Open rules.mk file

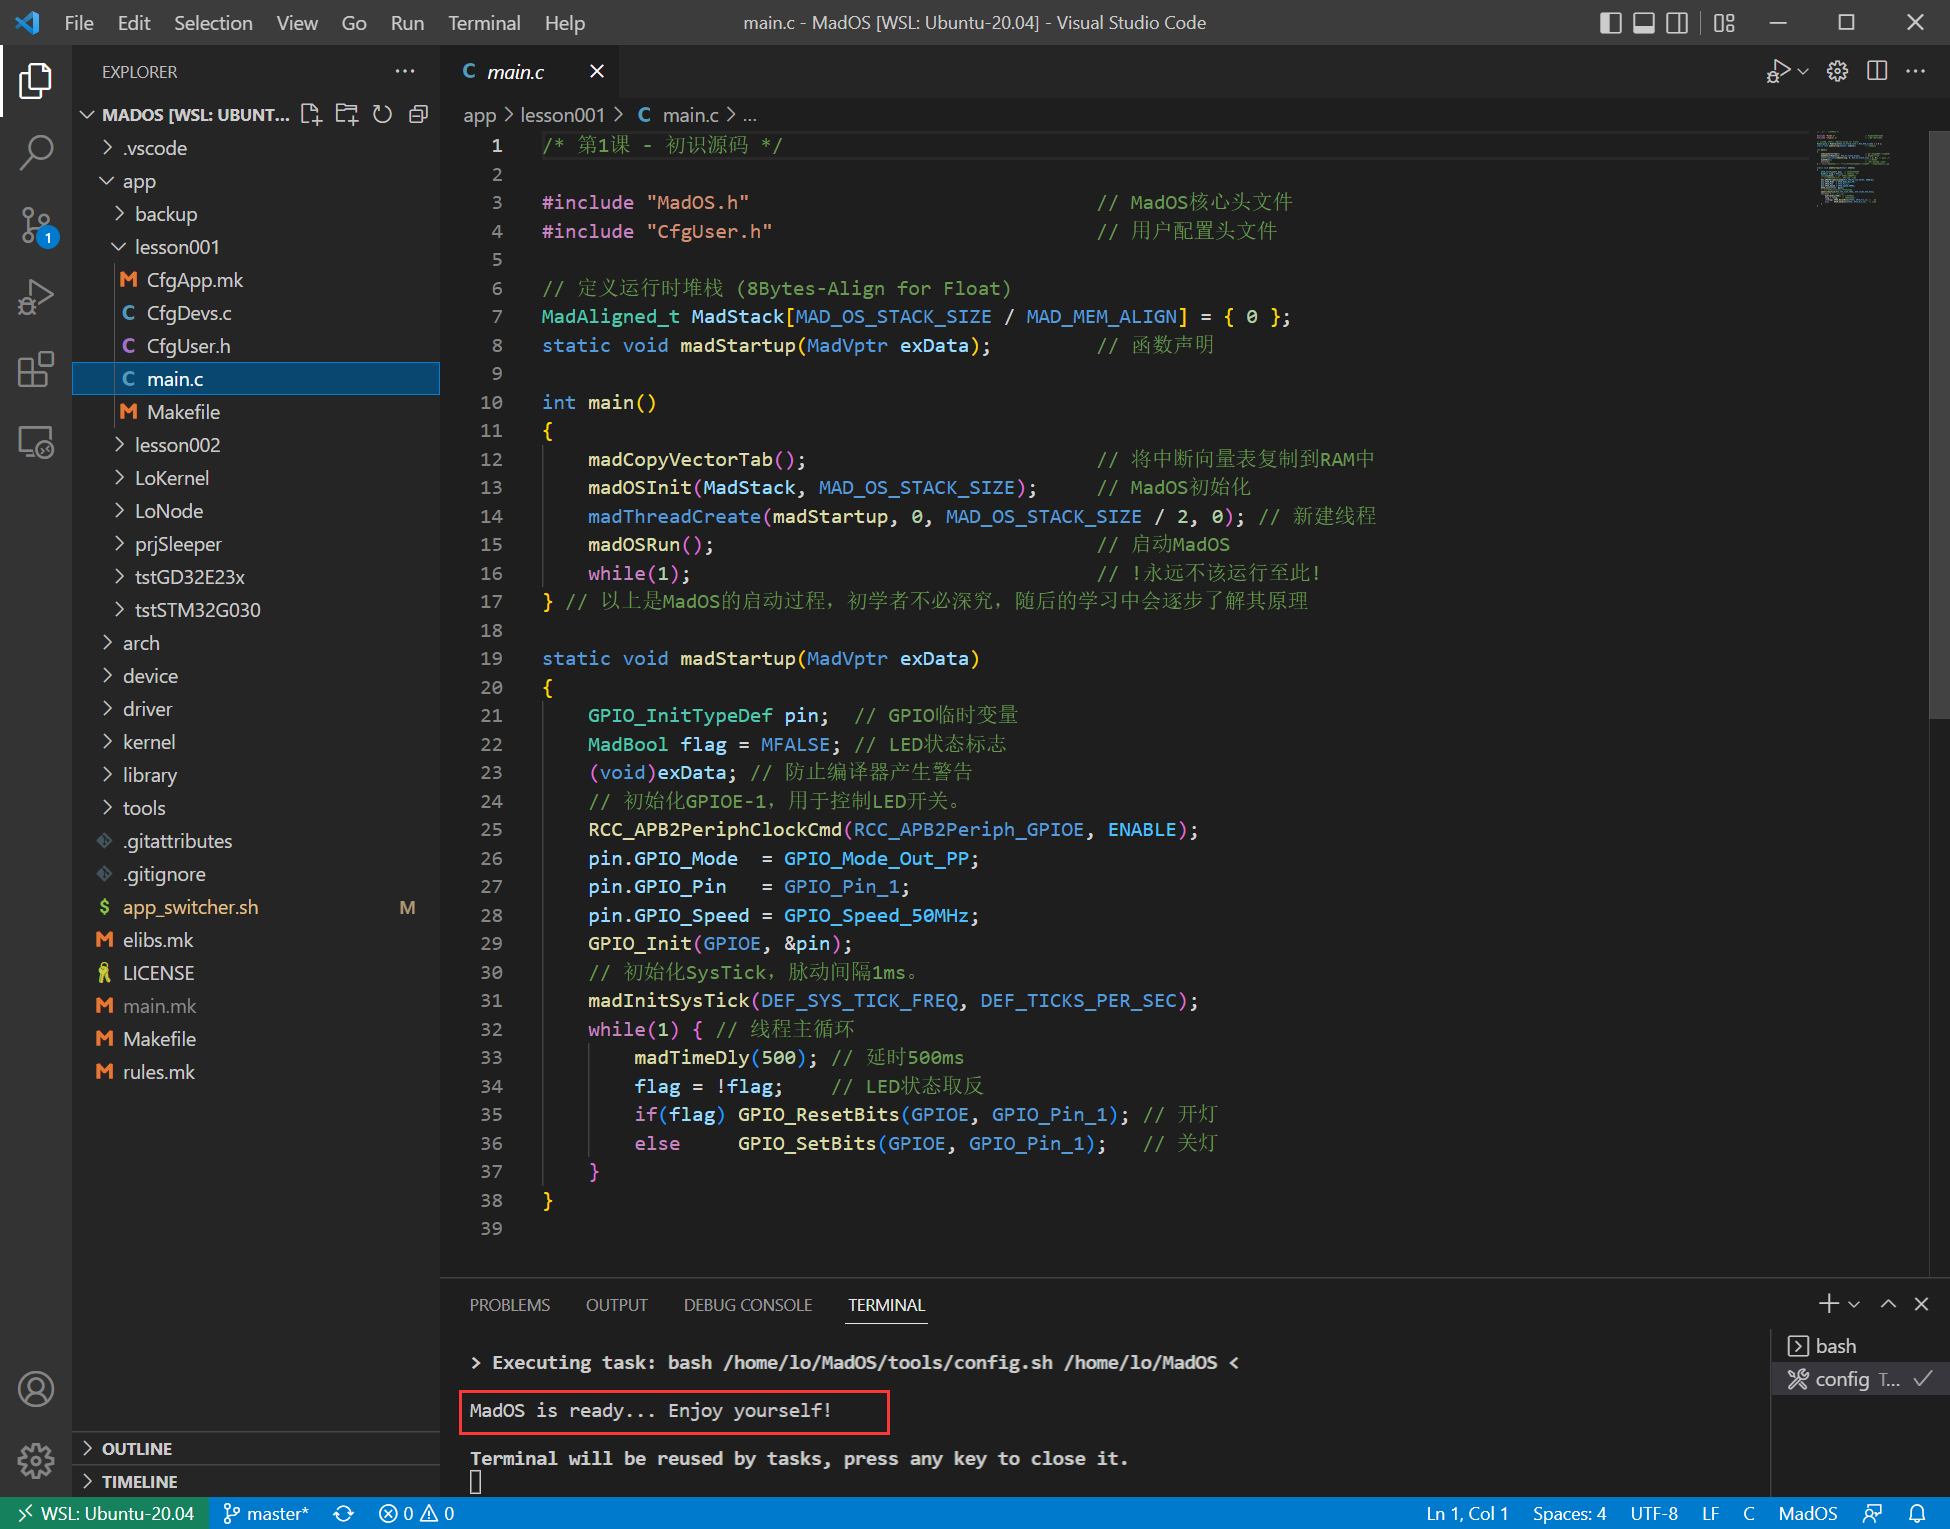pyautogui.click(x=256, y=1072)
